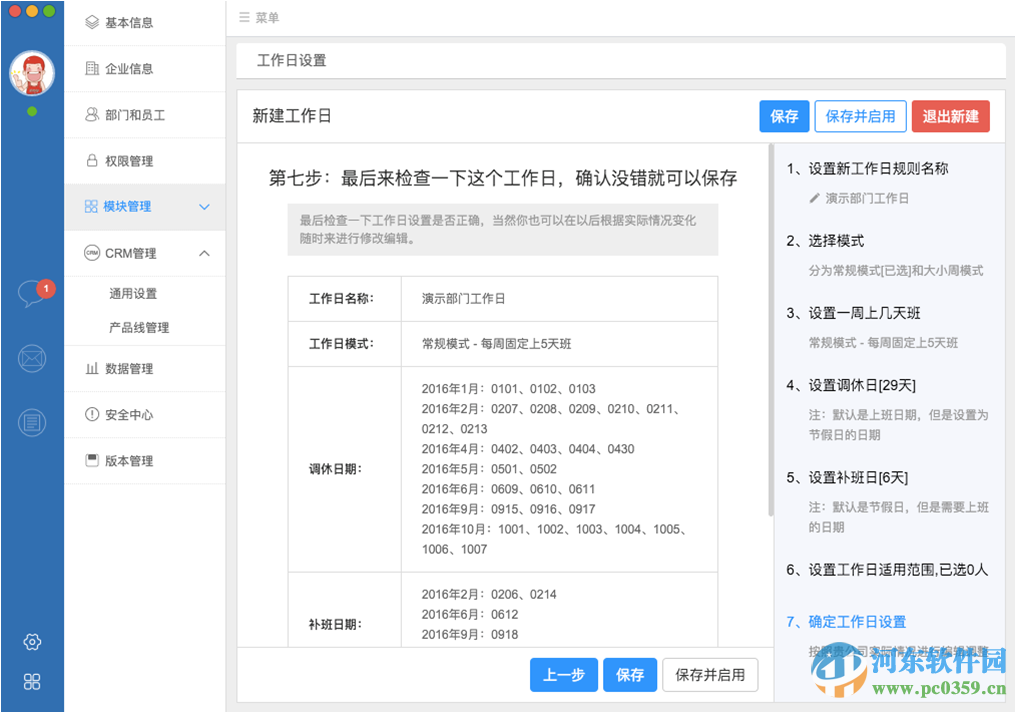This screenshot has width=1016, height=713.
Task: Click the bar chart icon beside 数据管理
Action: 92,368
